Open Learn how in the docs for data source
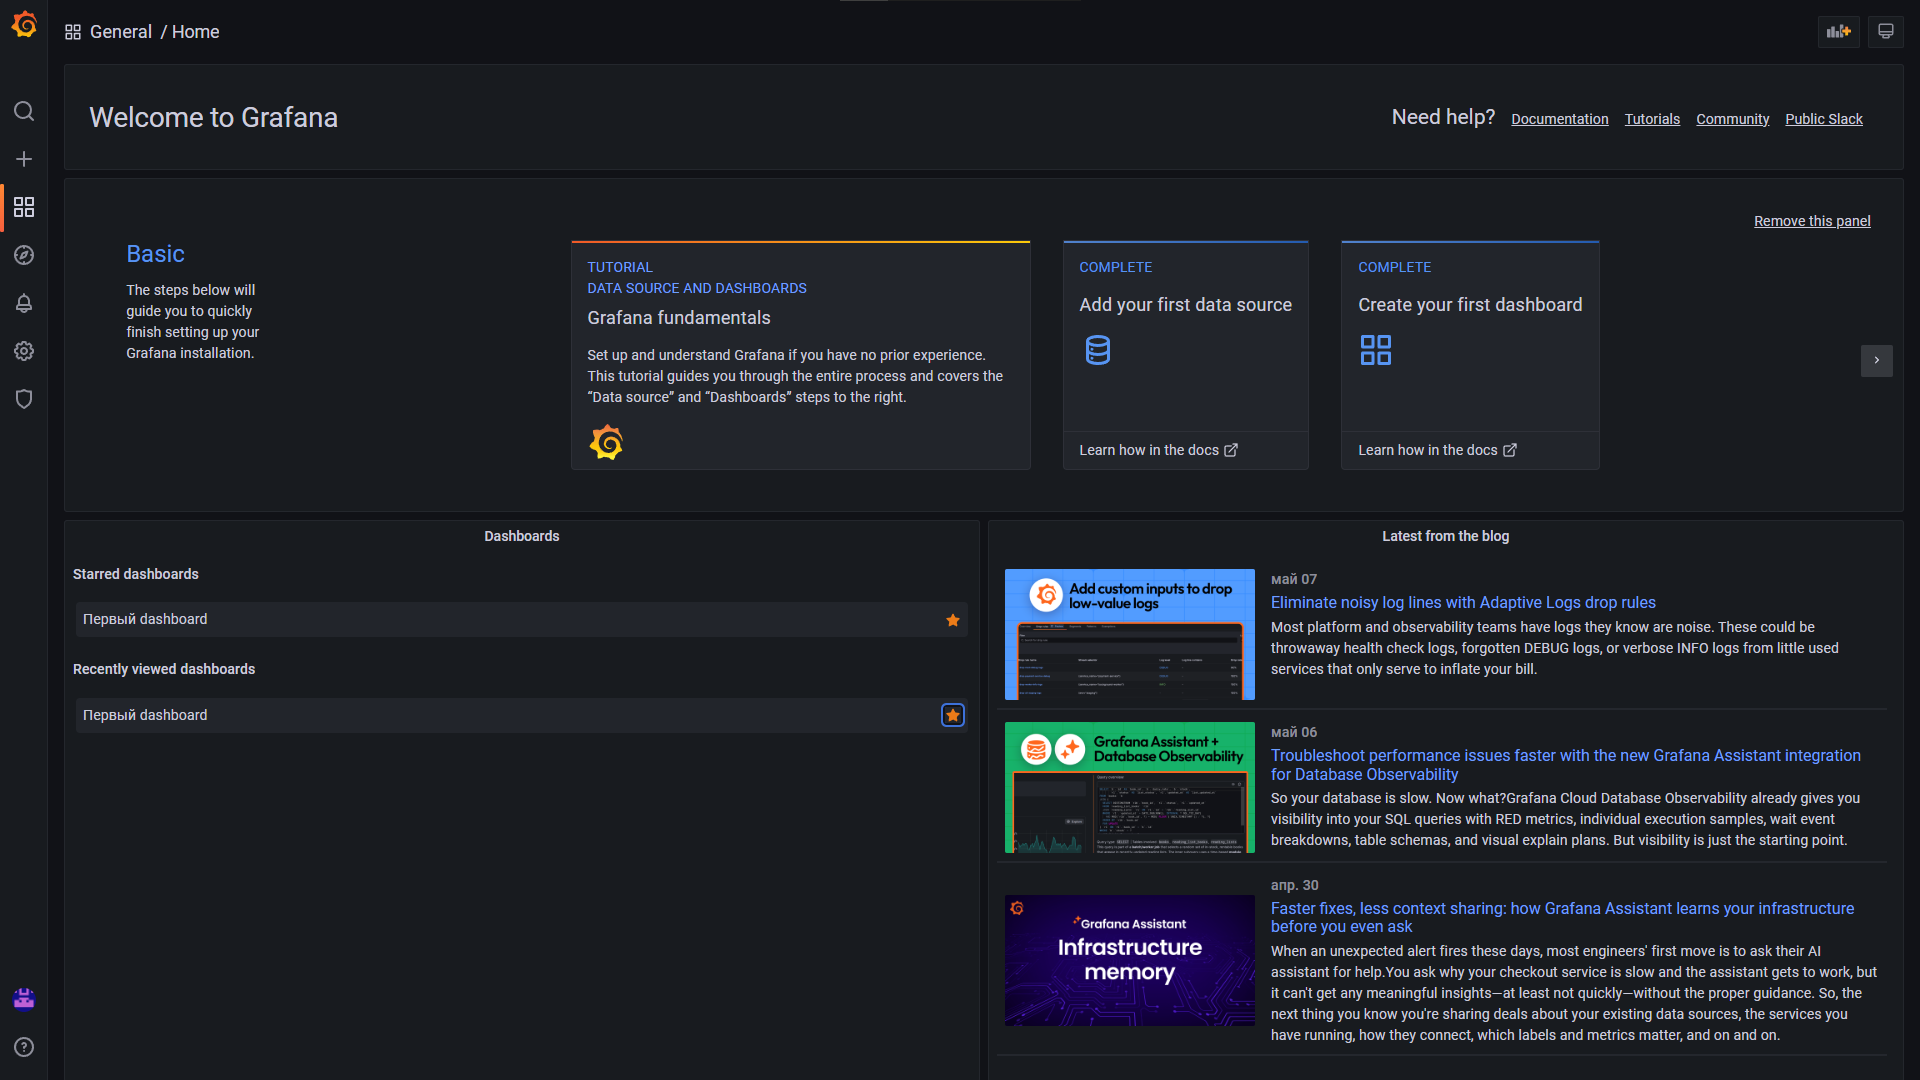 pyautogui.click(x=1158, y=450)
